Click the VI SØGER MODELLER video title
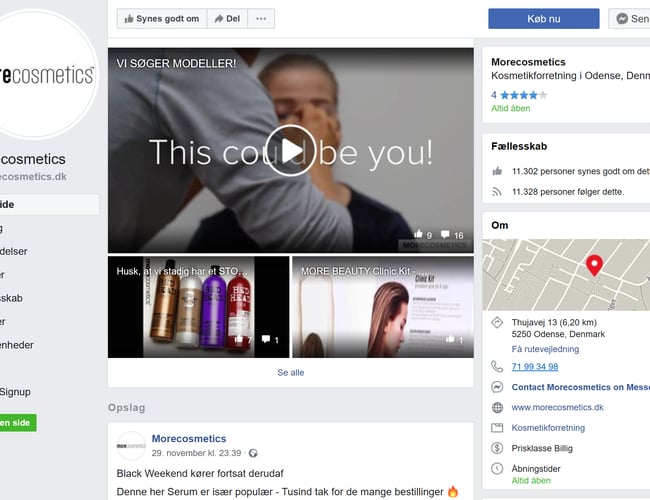The image size is (650, 500). [x=176, y=63]
